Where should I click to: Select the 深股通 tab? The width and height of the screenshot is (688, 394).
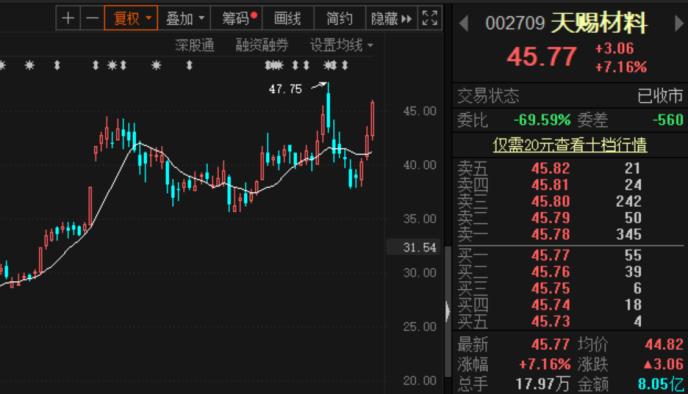pos(194,45)
